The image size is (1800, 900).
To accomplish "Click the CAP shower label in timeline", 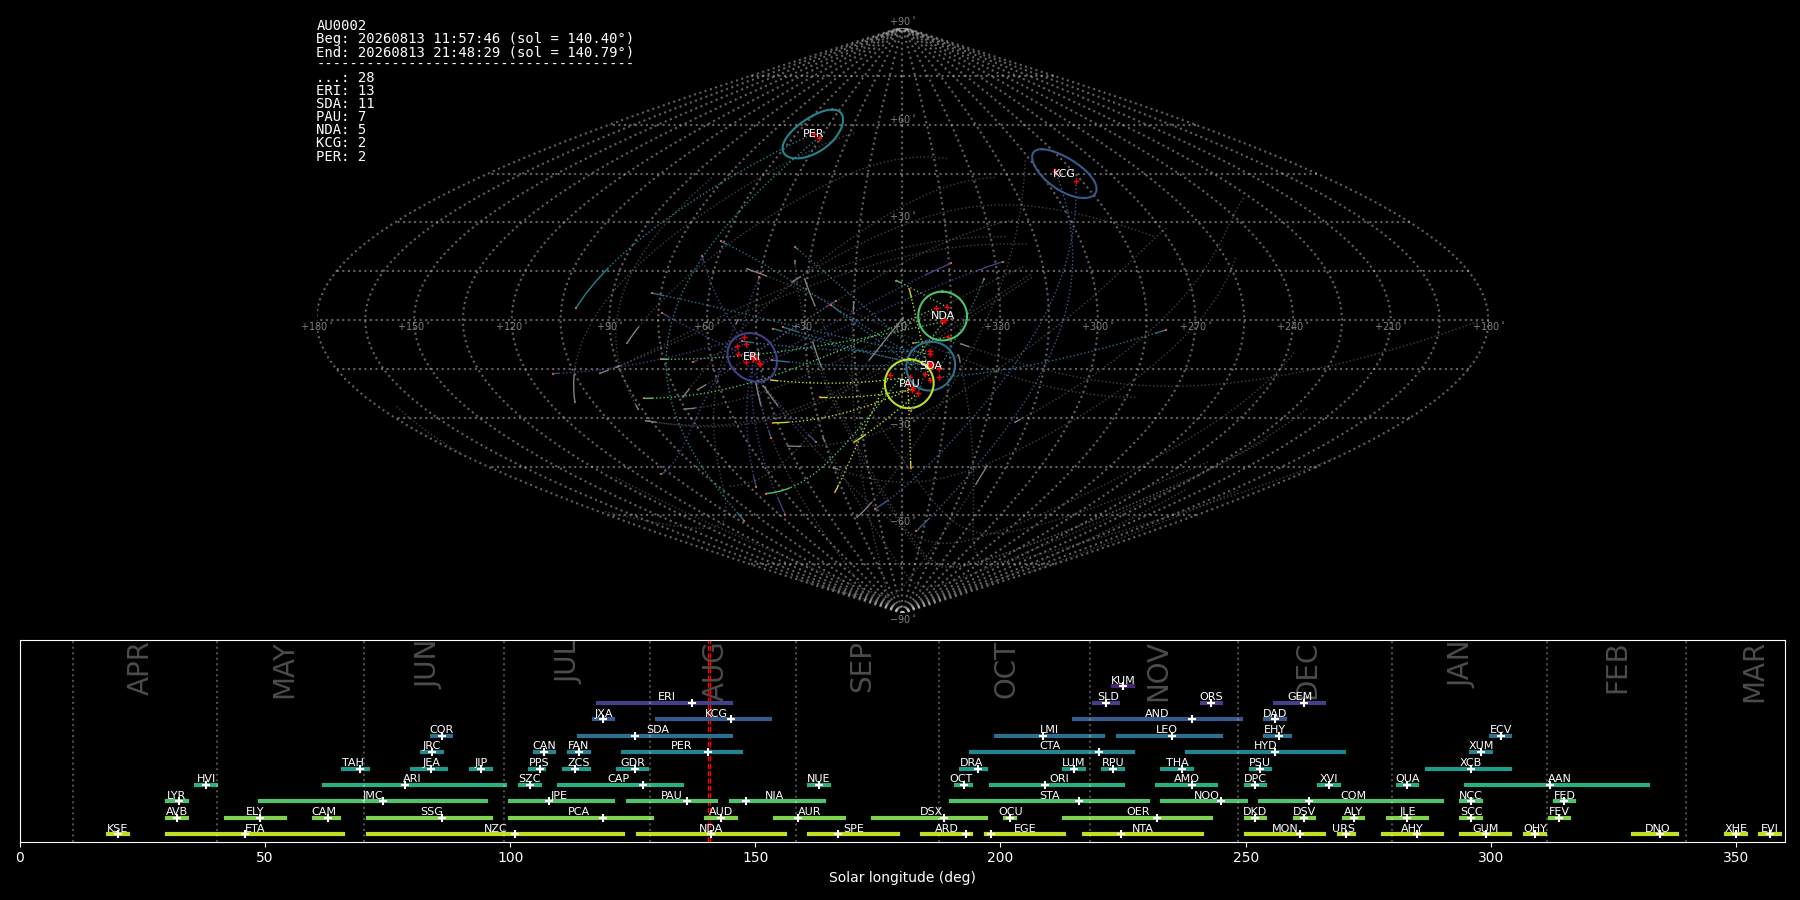I will pyautogui.click(x=619, y=779).
